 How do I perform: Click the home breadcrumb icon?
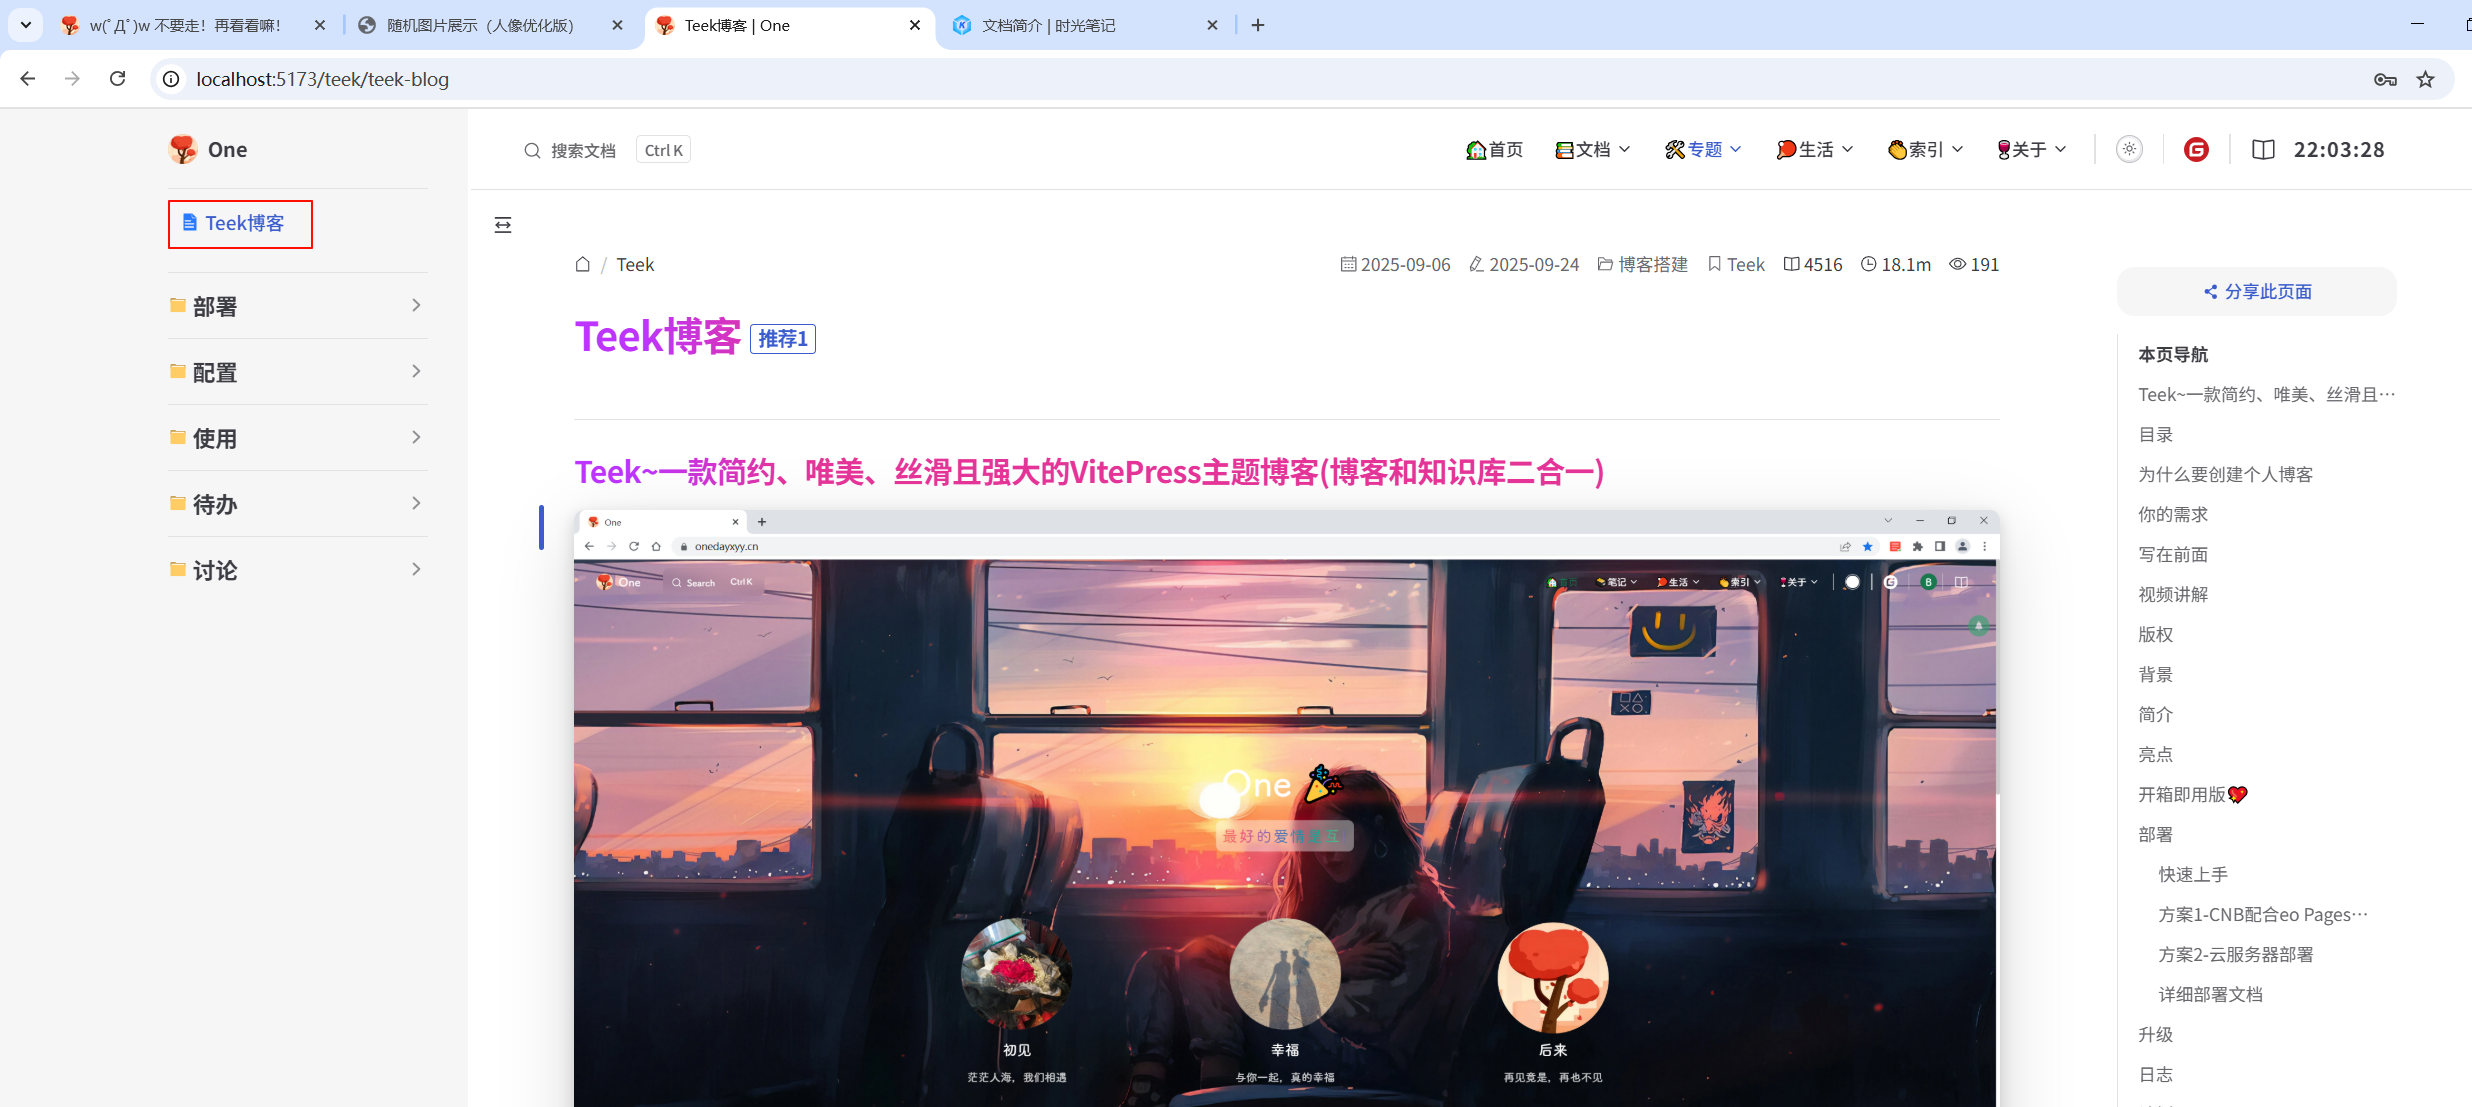click(583, 265)
